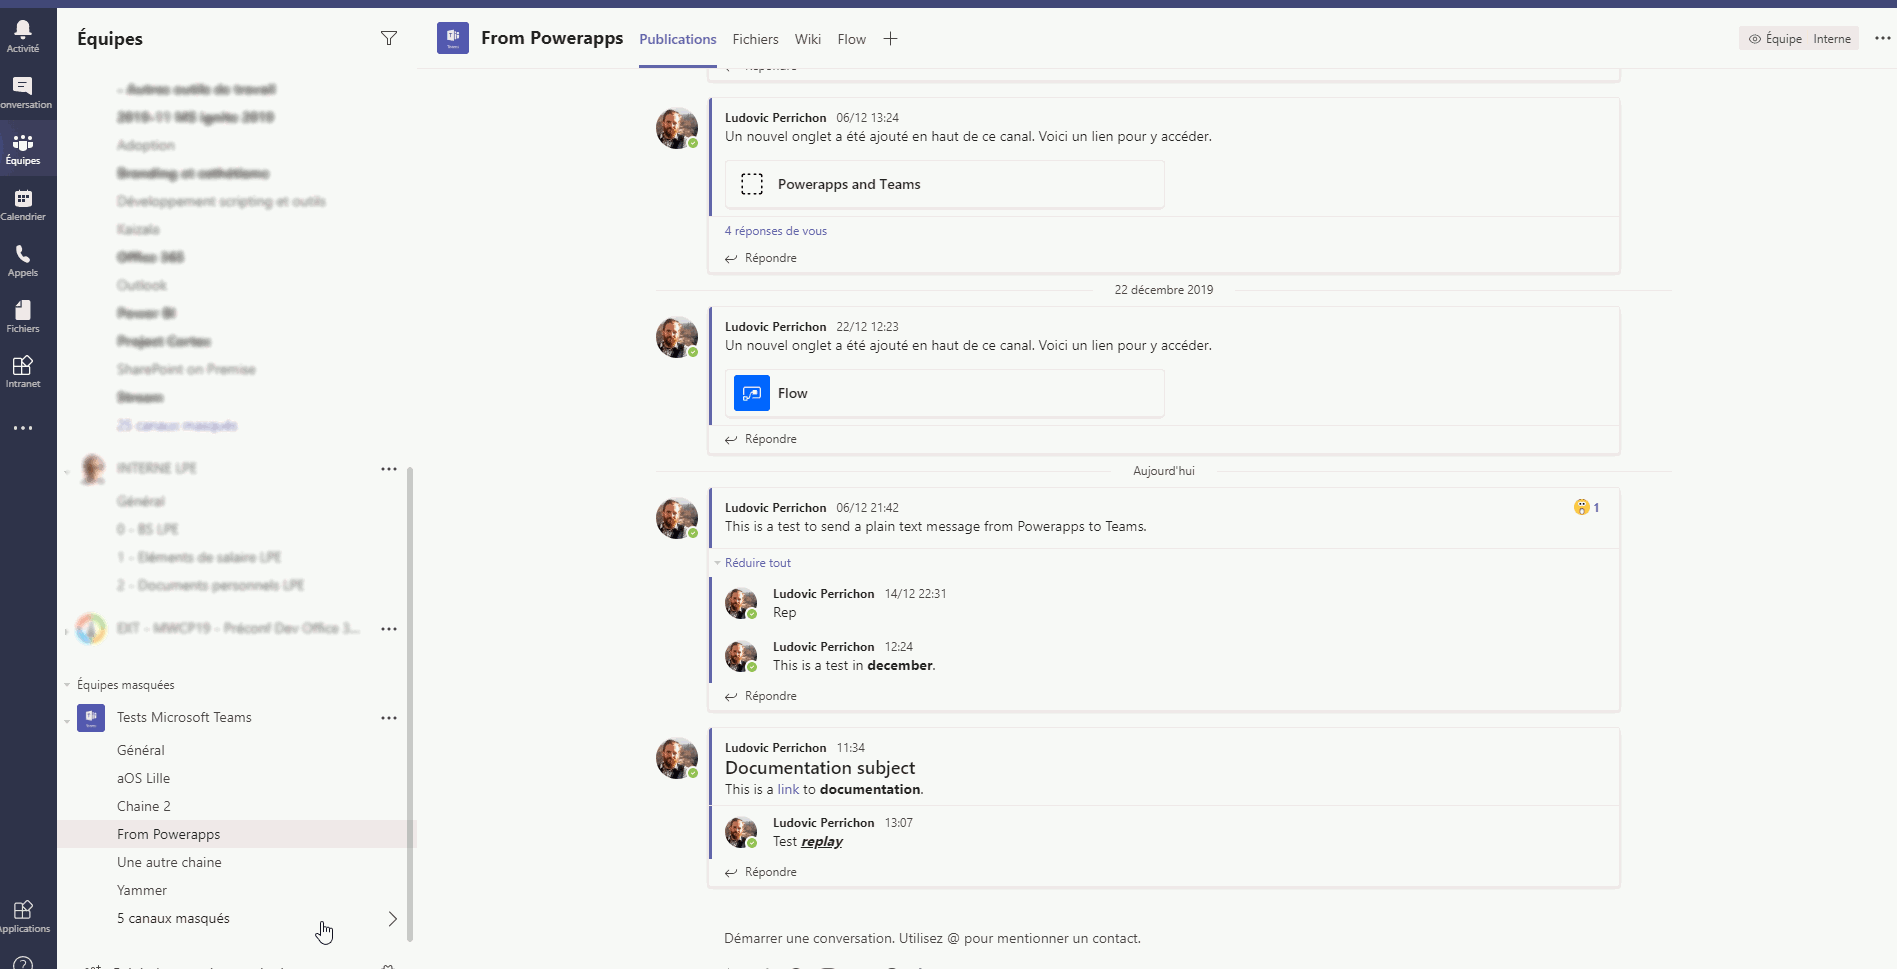1897x969 pixels.
Task: Click the 'This is a test in december.' reply text
Action: (x=854, y=665)
